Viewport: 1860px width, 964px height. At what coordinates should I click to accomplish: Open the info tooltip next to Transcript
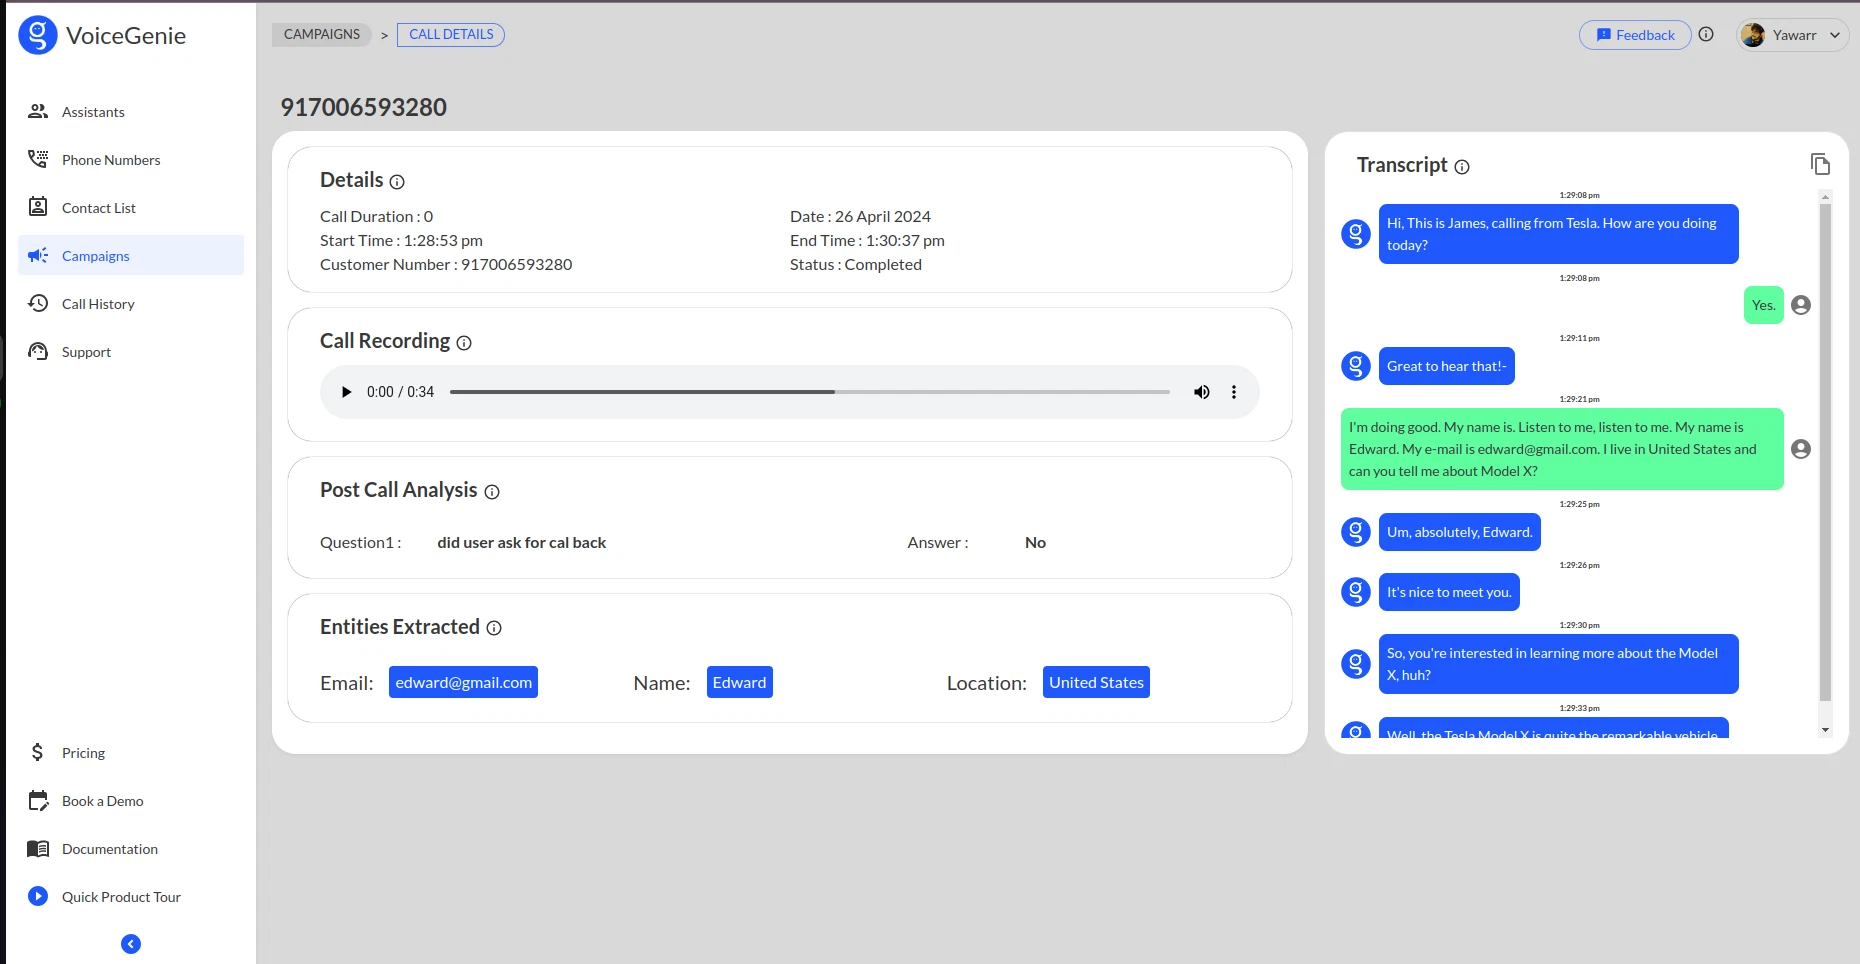click(x=1462, y=167)
